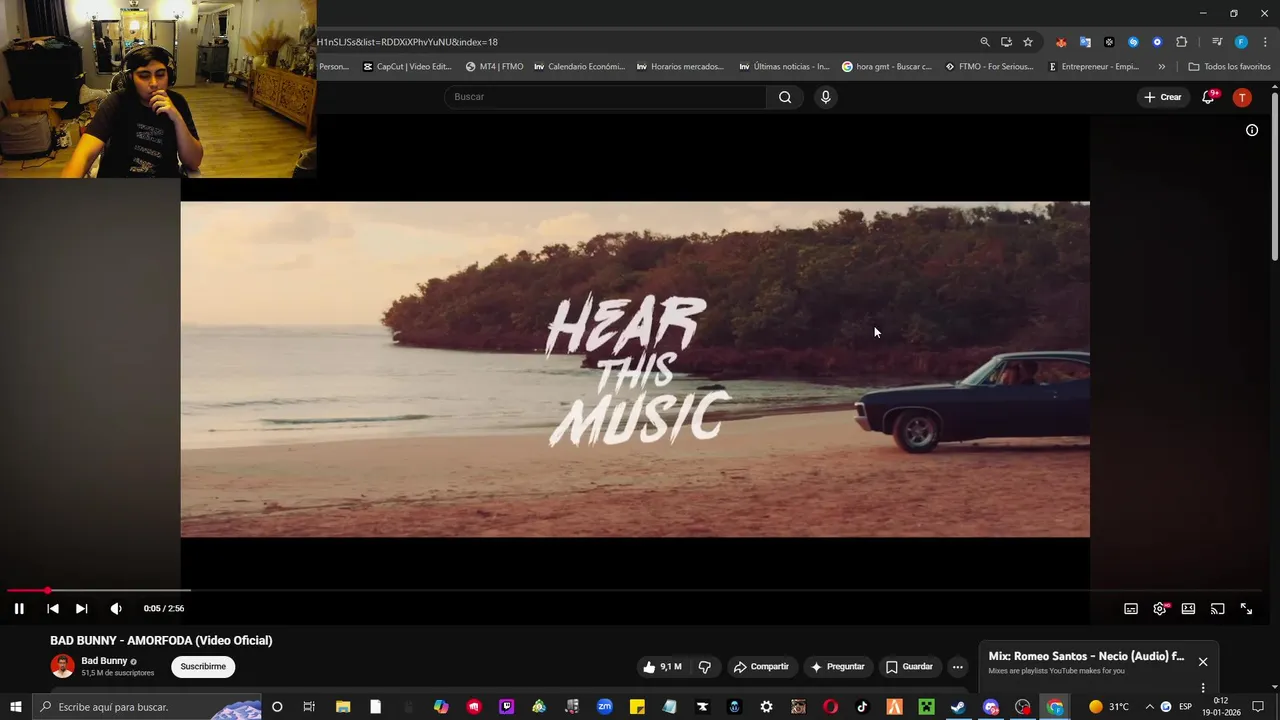Cast the video to a TV
Screen dimensions: 1280x720
point(1217,608)
